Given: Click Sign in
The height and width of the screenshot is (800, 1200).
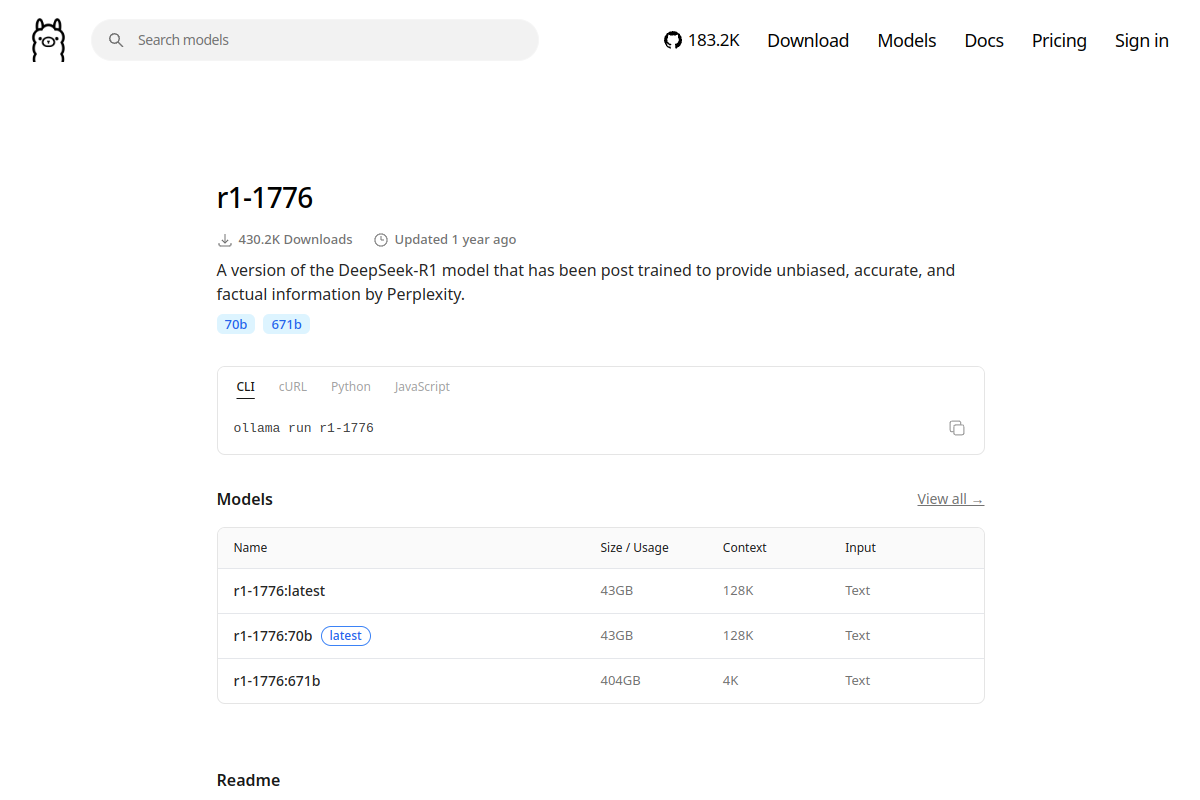Looking at the screenshot, I should point(1142,40).
